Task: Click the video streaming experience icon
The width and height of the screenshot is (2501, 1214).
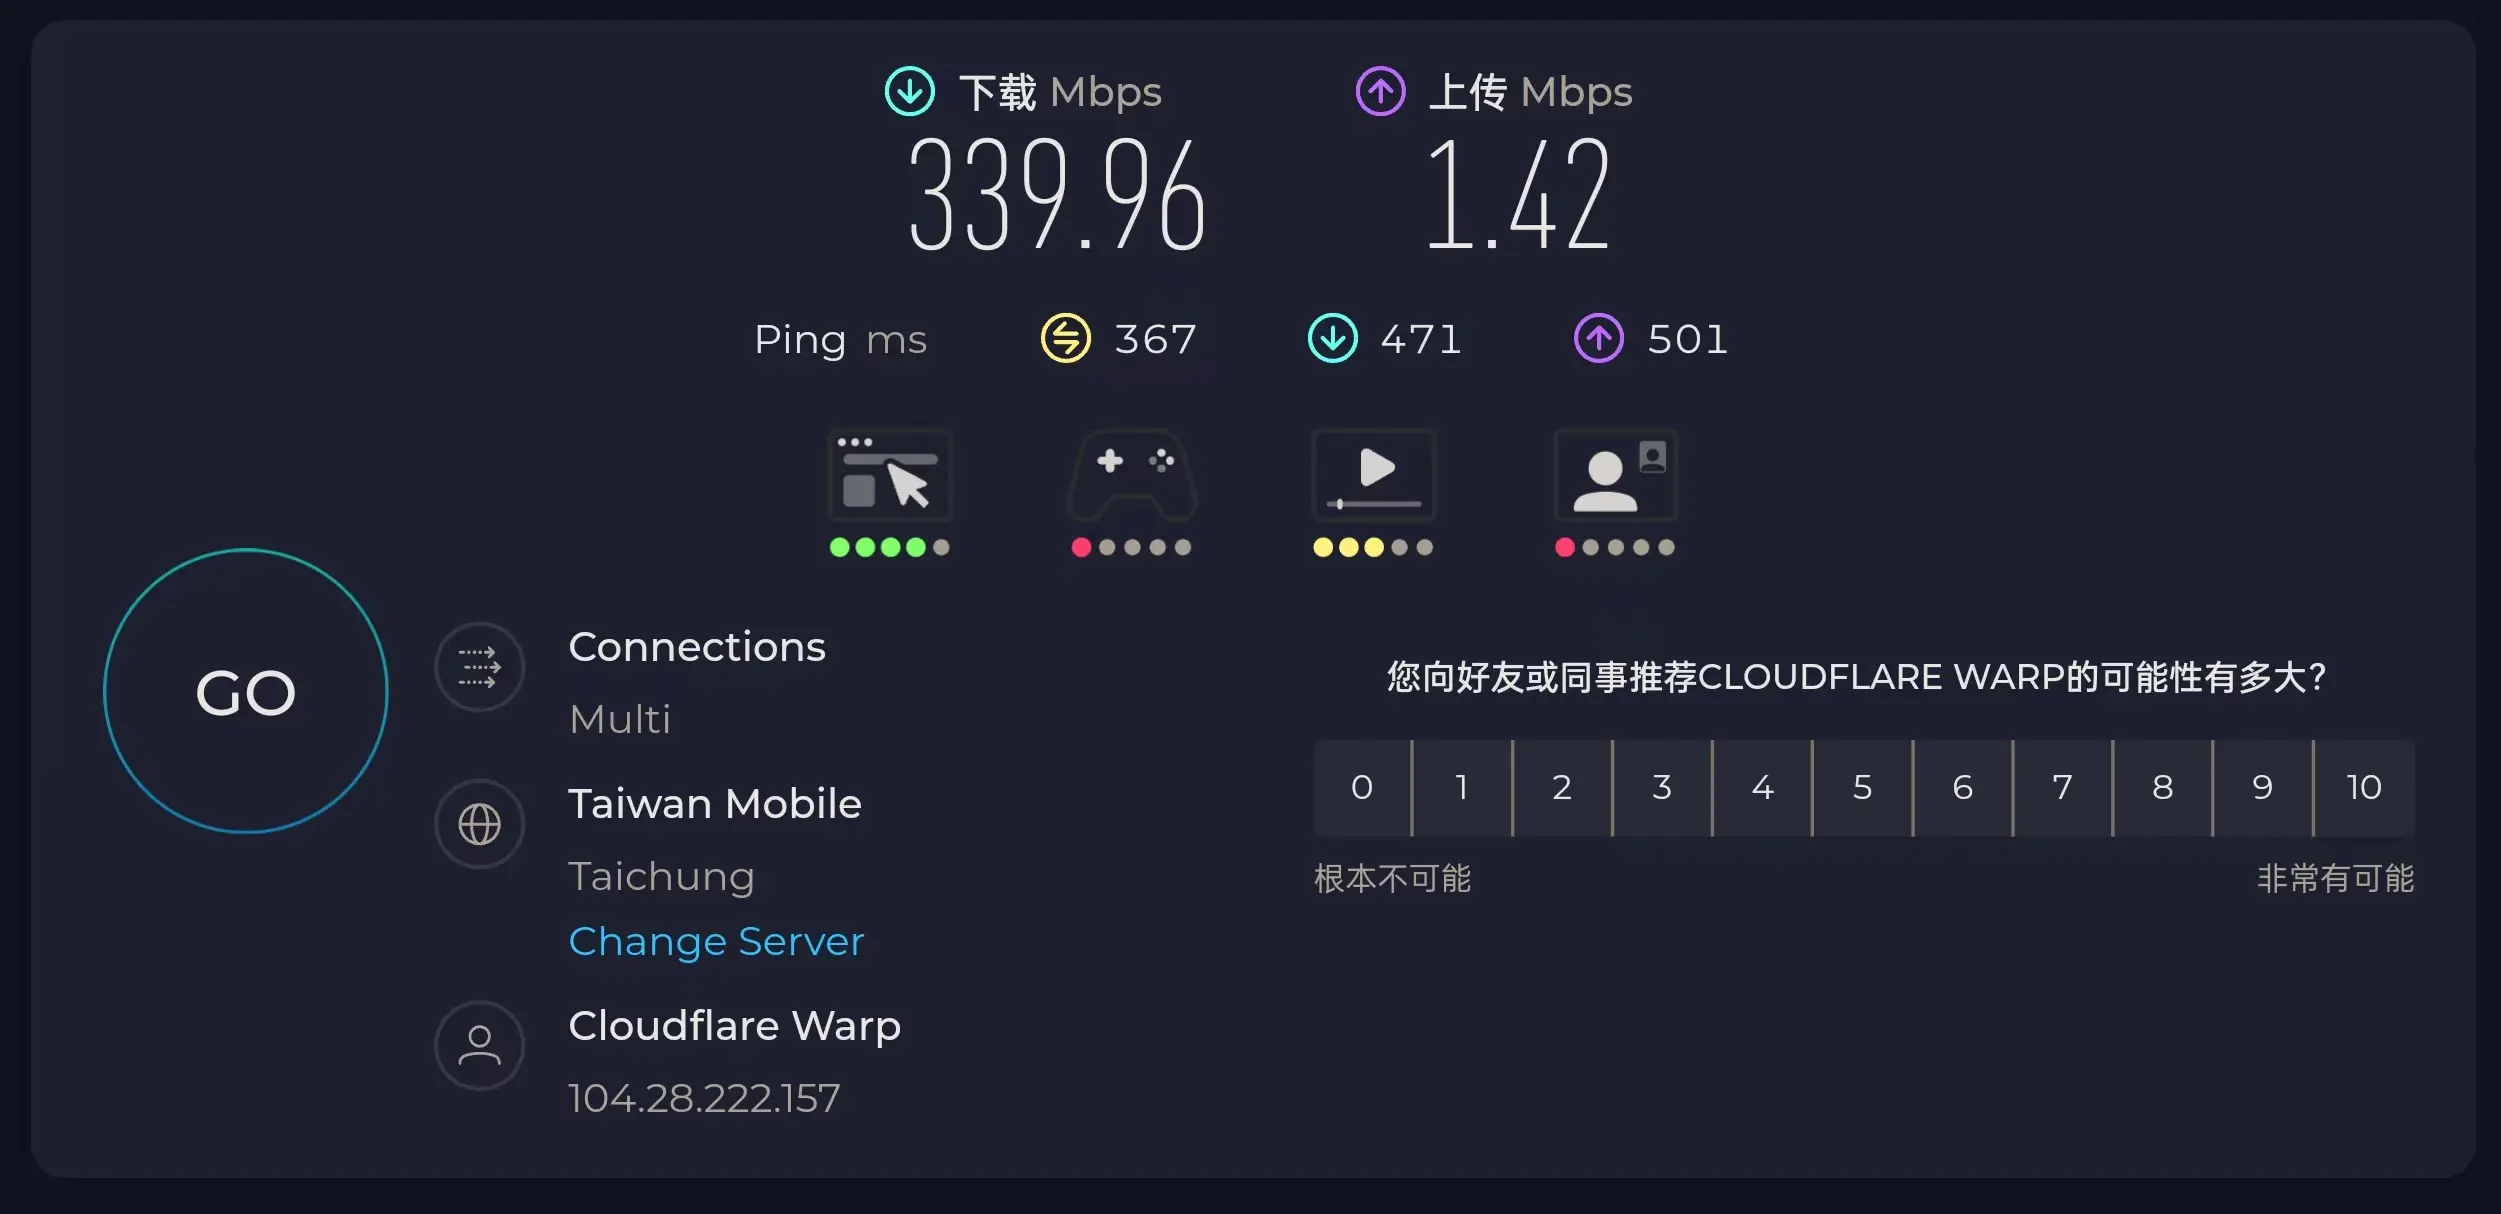Action: (x=1373, y=475)
